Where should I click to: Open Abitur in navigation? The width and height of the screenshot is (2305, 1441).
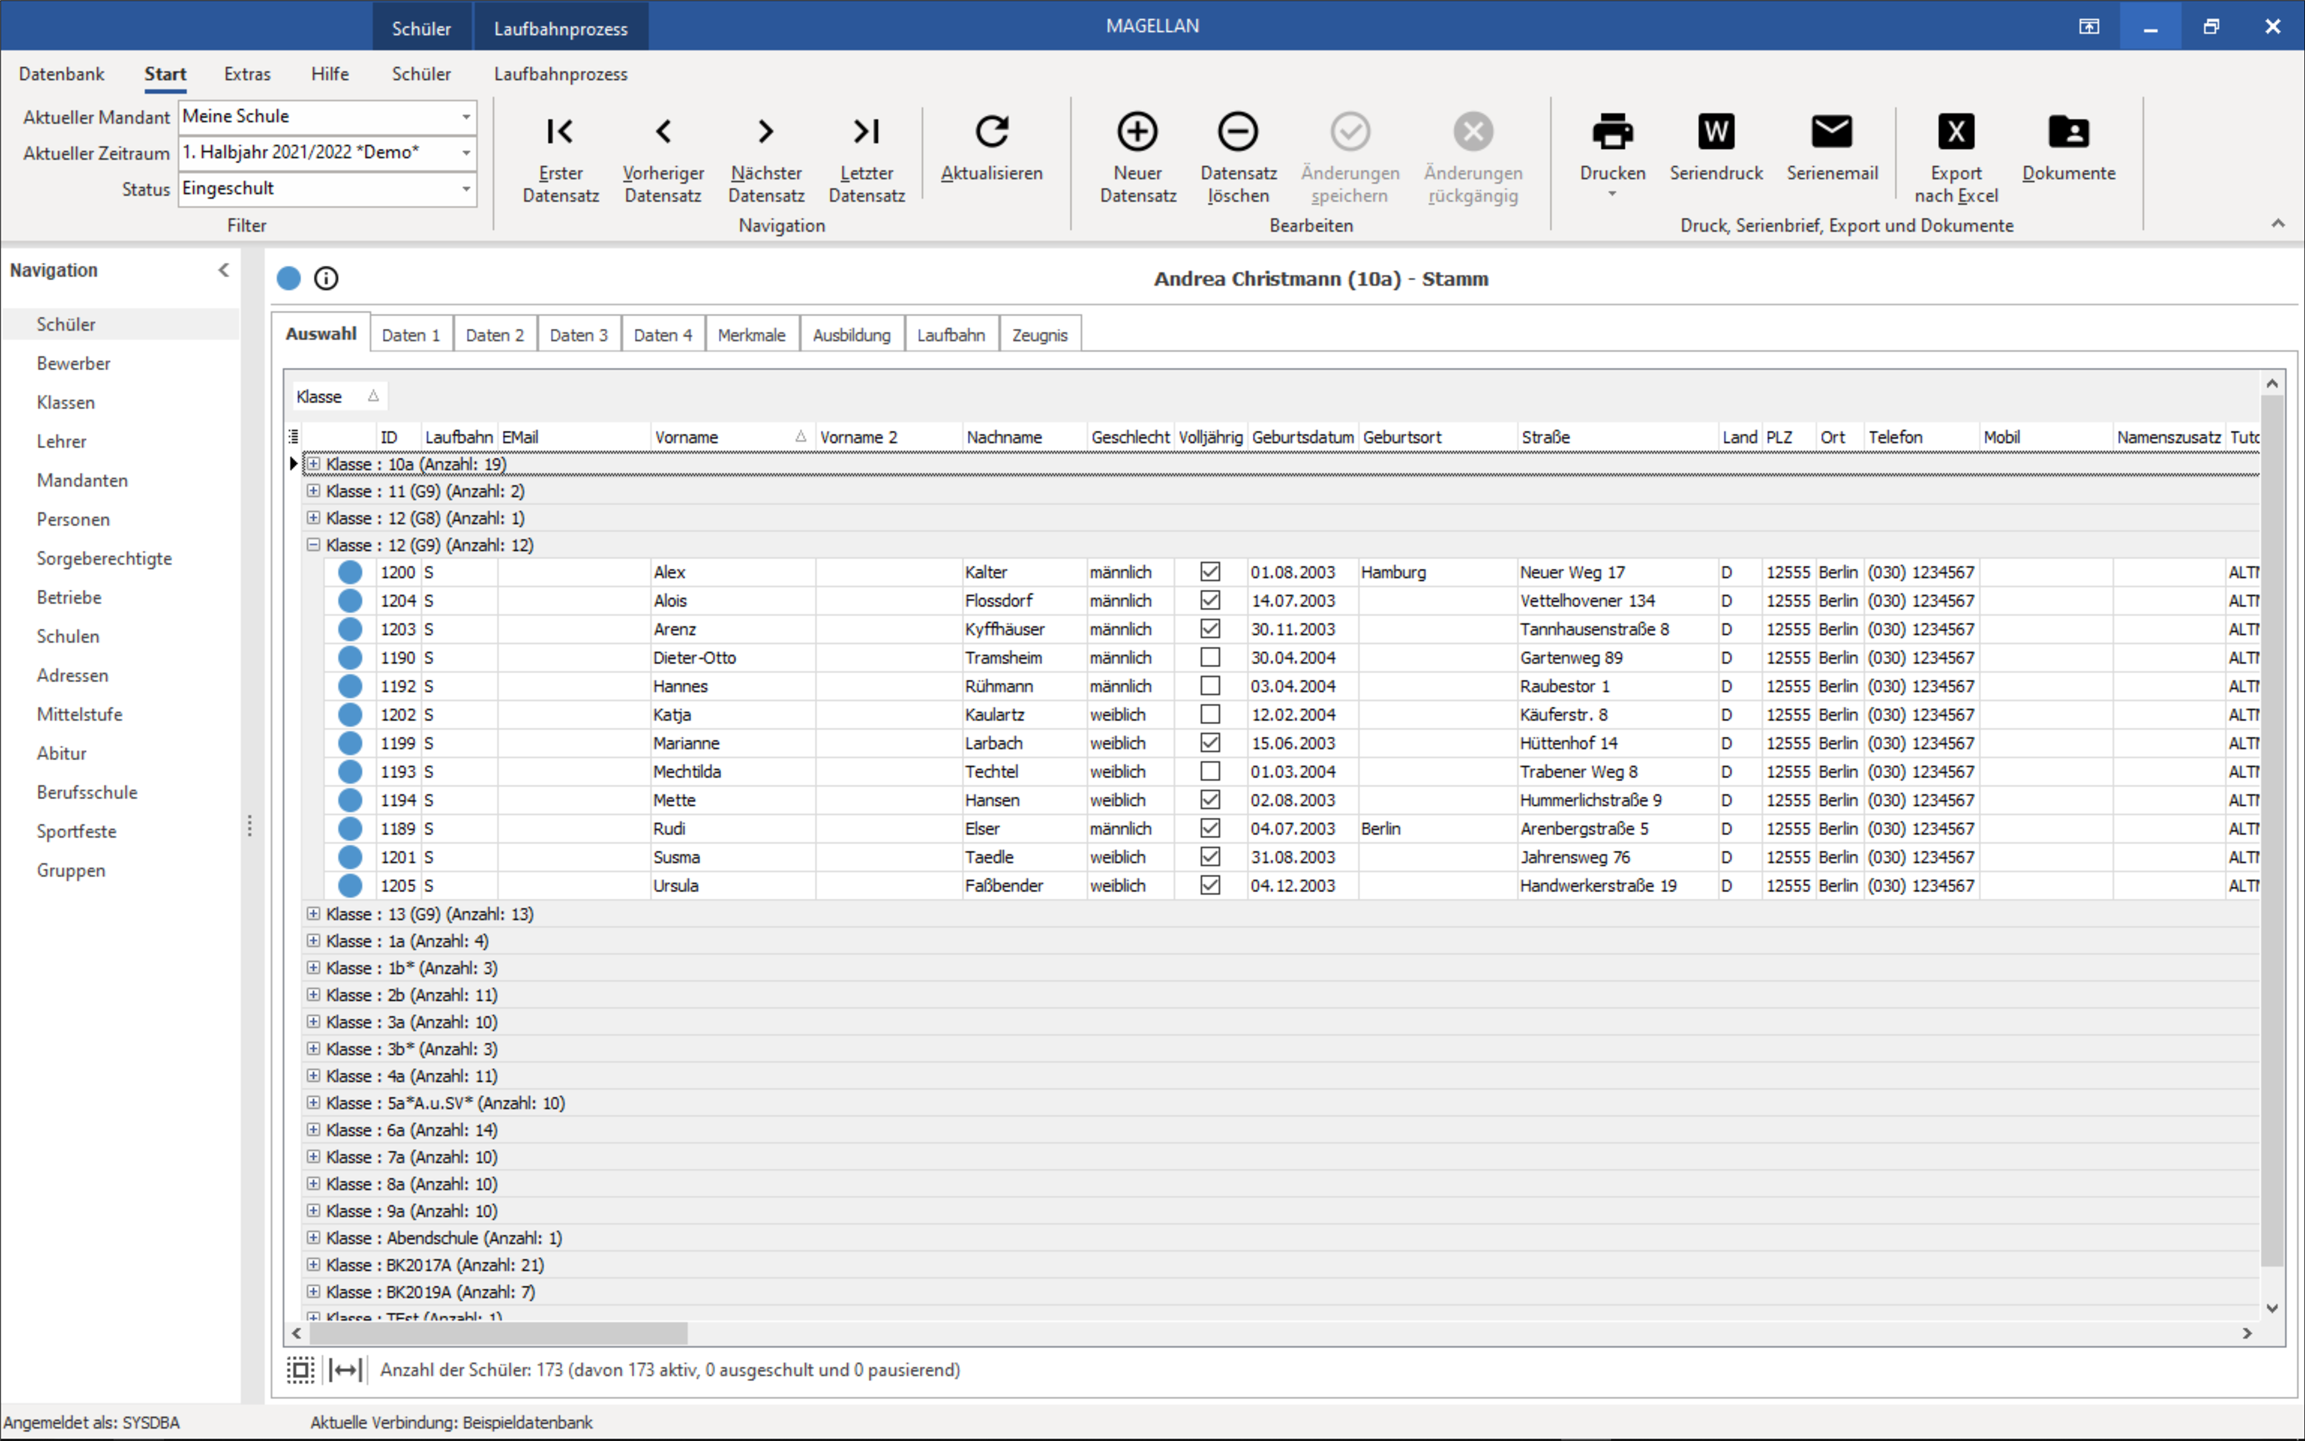click(x=61, y=753)
